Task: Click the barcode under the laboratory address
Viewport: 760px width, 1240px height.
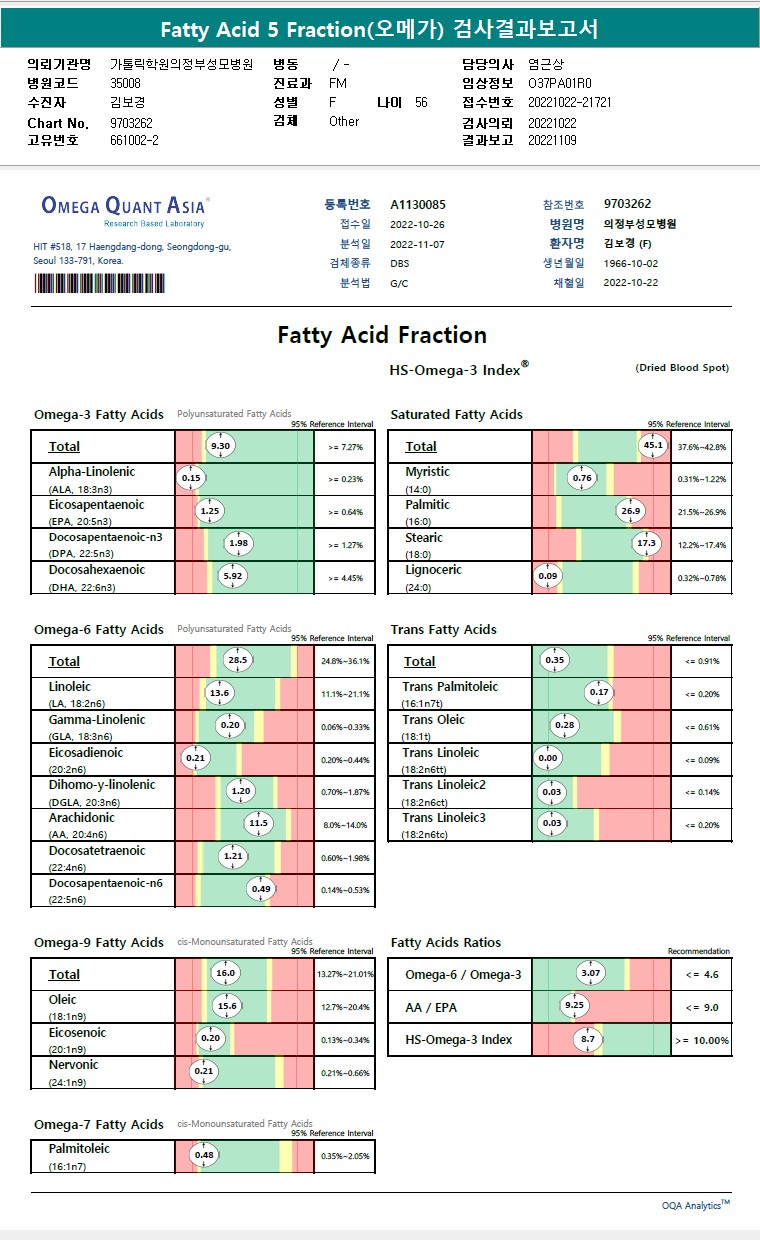Action: click(x=98, y=283)
